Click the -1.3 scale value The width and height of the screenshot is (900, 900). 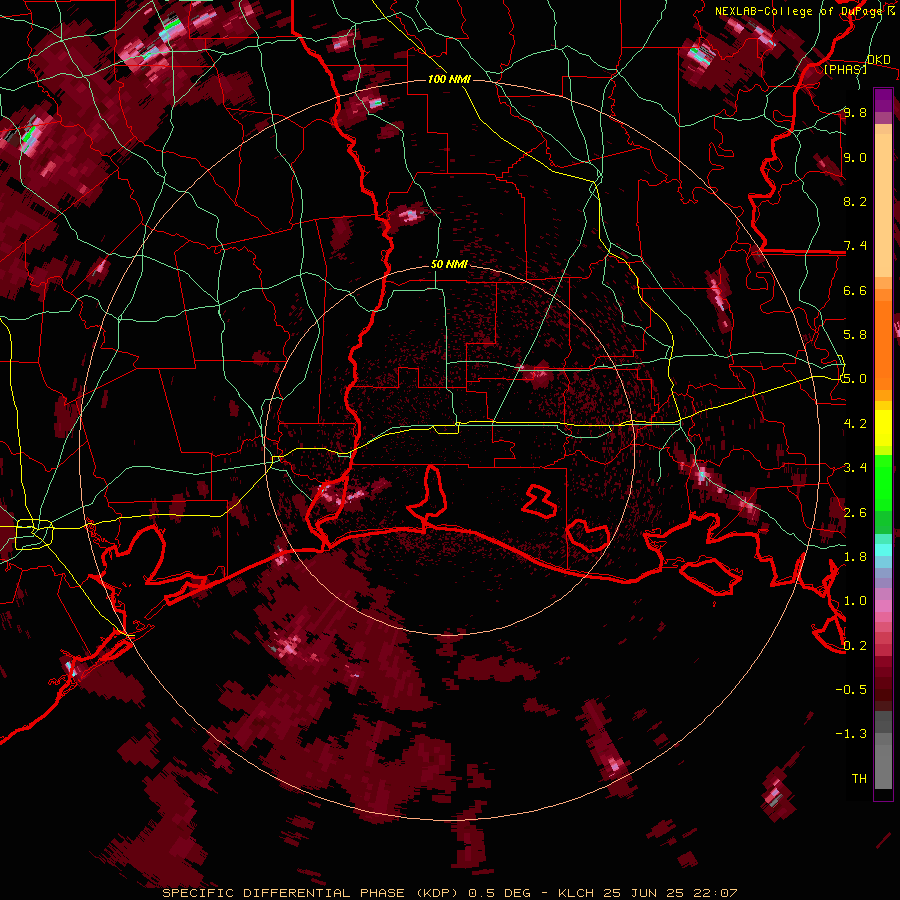(x=851, y=734)
